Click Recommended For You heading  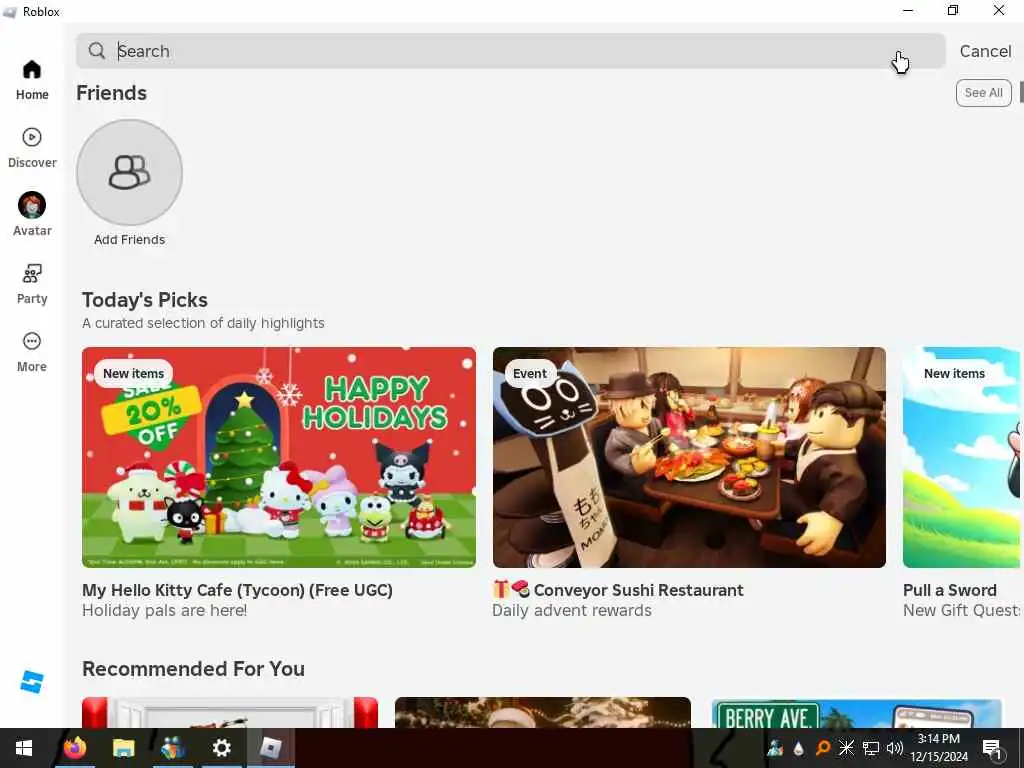point(193,669)
